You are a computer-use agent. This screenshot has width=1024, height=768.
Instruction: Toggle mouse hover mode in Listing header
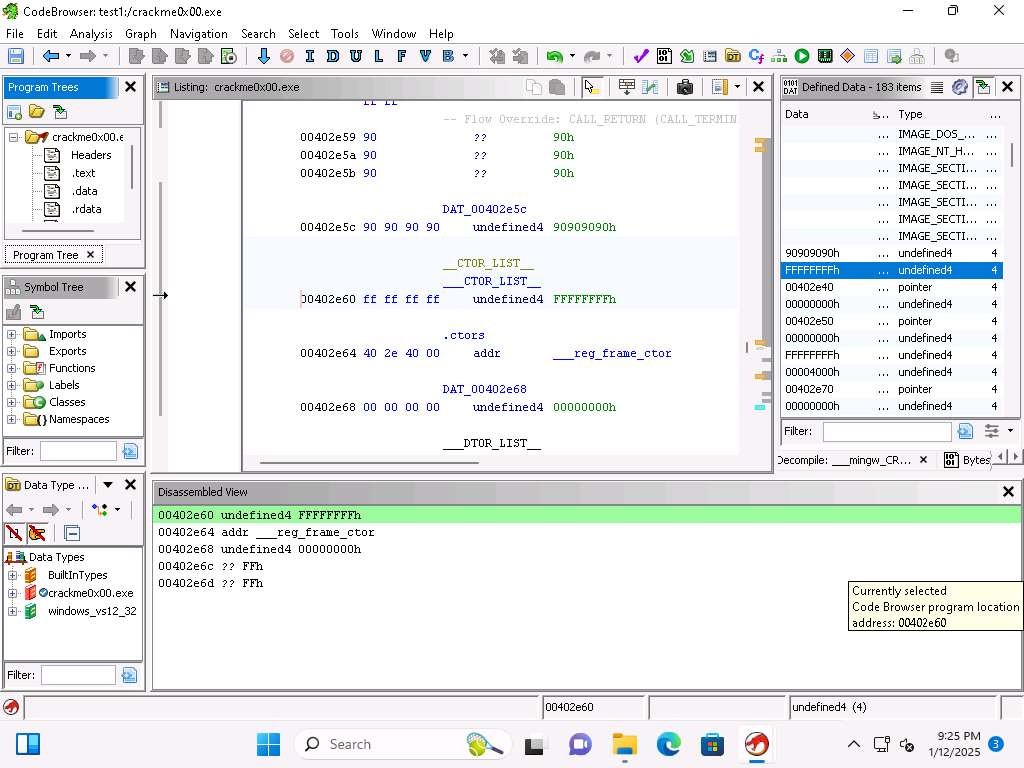tap(591, 87)
